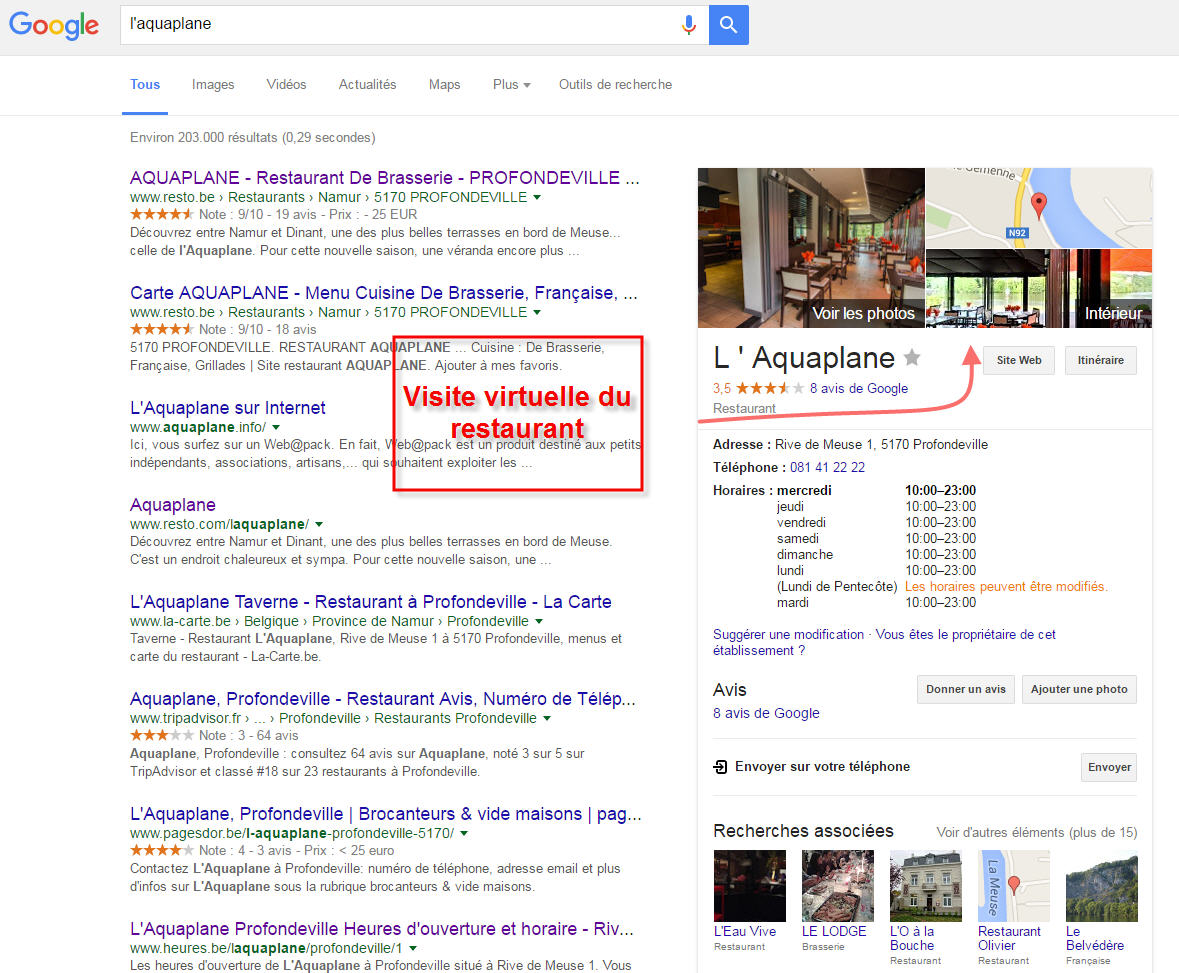Click the Site Web button

click(1019, 360)
